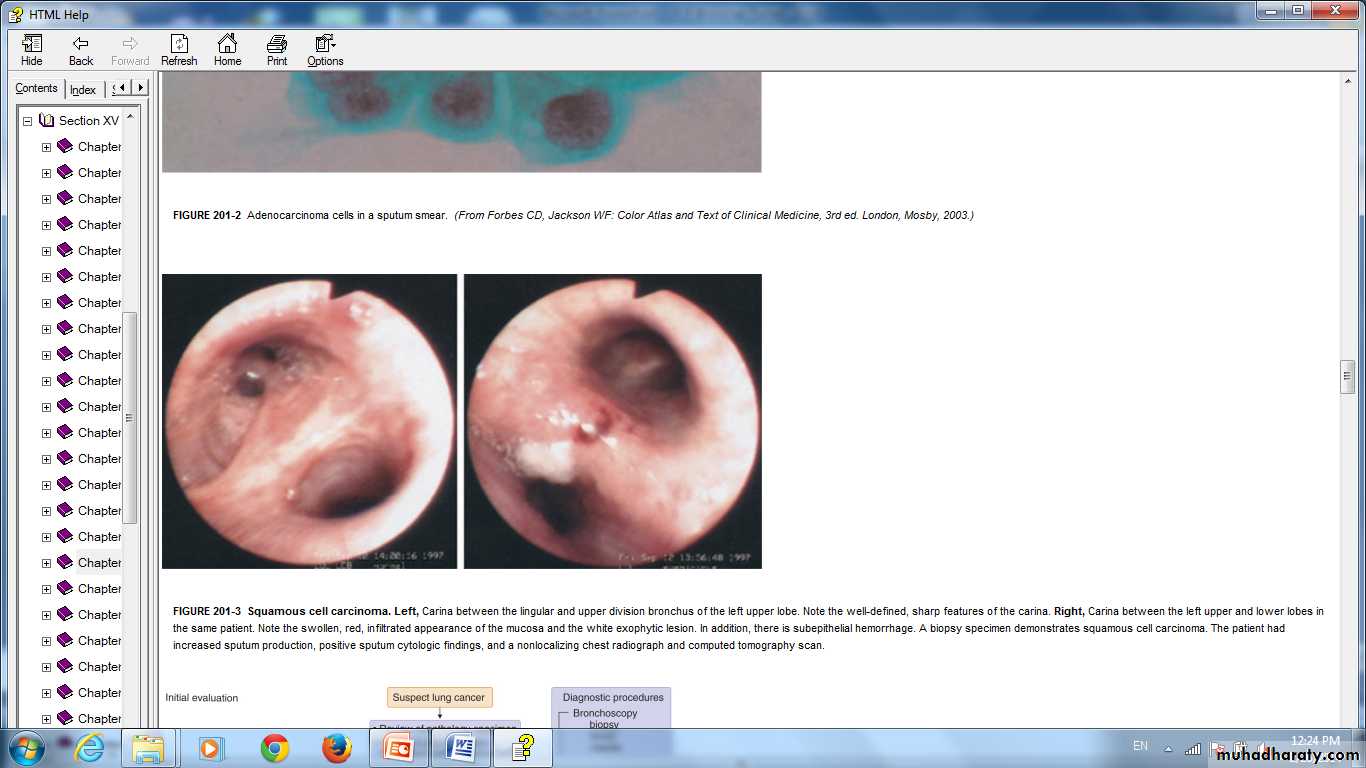Select the Contents tab
This screenshot has width=1366, height=768.
click(x=37, y=88)
